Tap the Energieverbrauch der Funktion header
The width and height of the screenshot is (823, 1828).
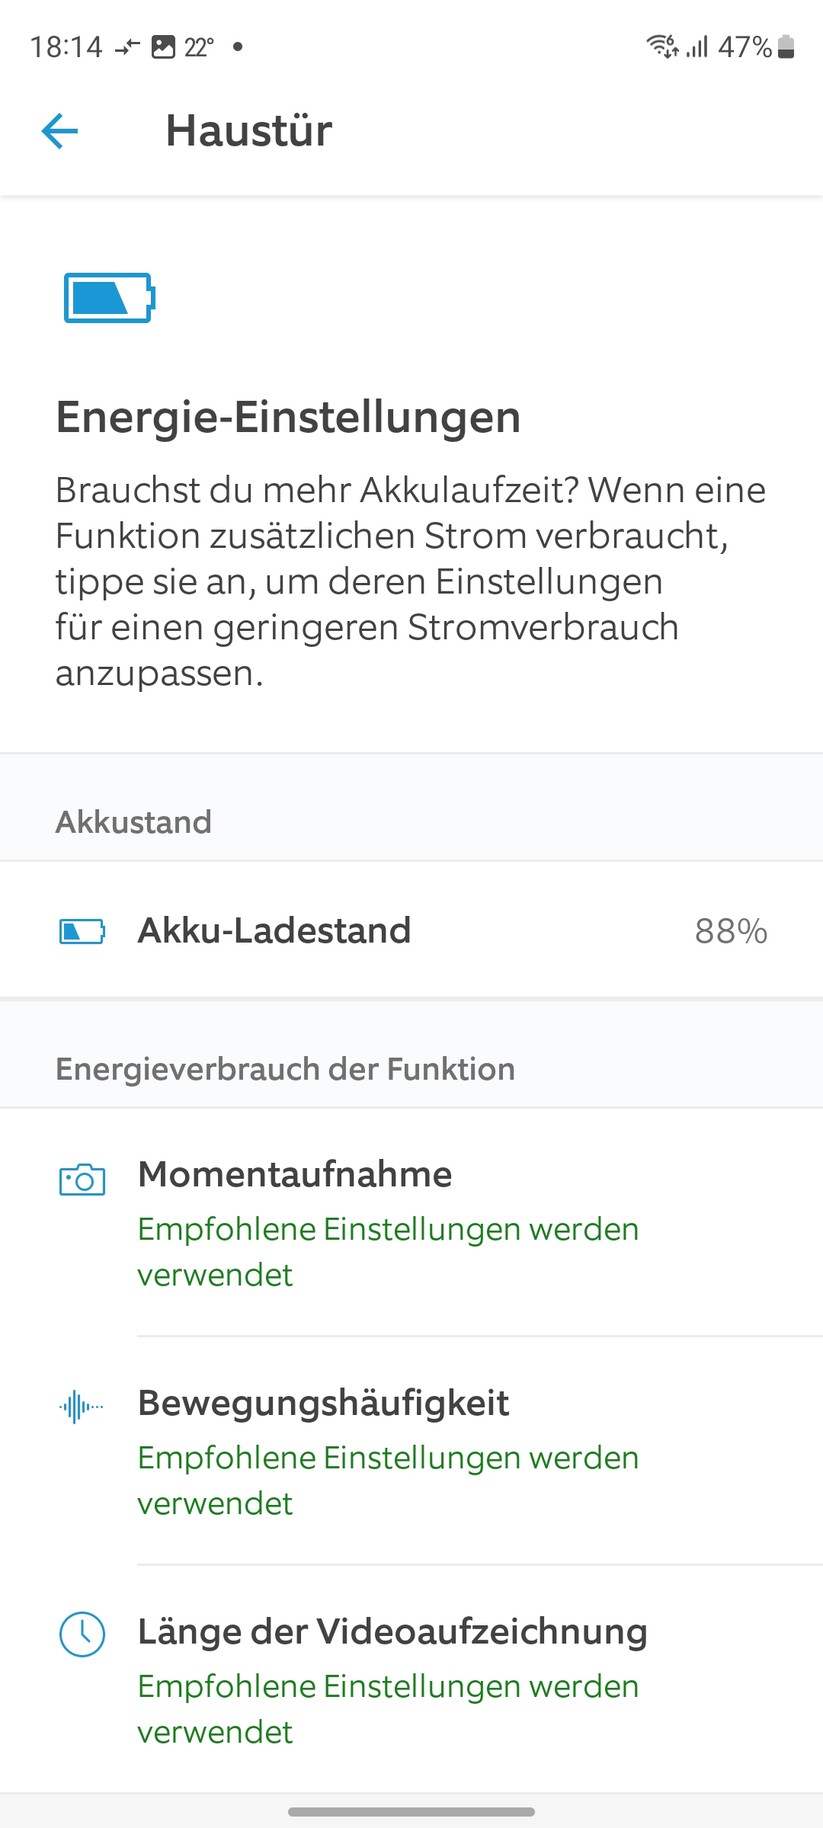click(285, 1069)
